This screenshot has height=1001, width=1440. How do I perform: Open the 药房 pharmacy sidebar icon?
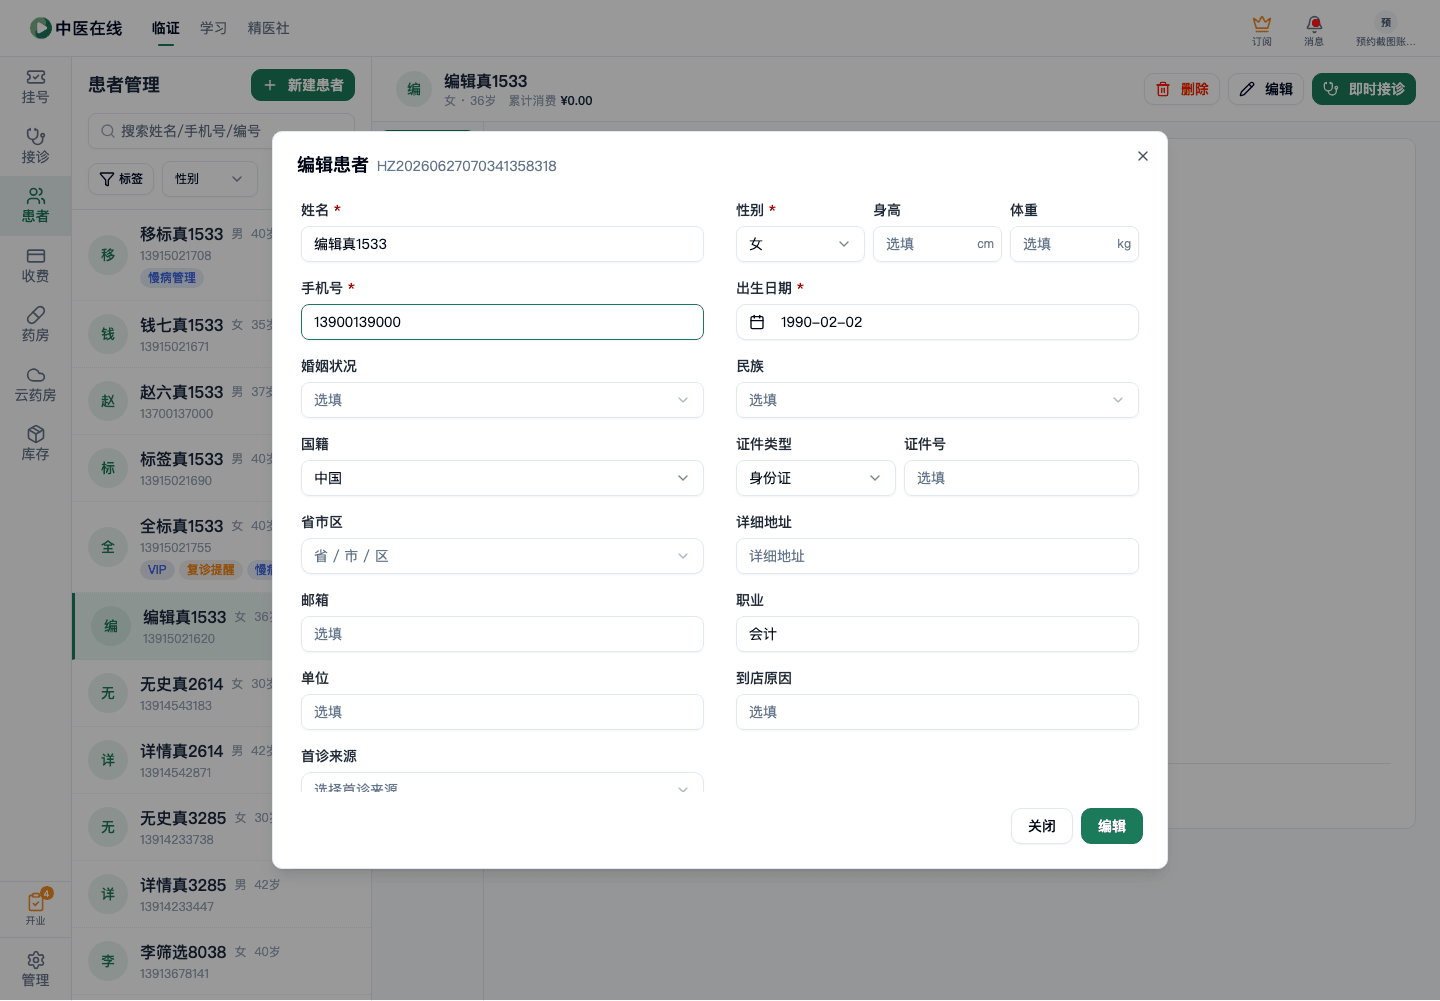tap(35, 325)
